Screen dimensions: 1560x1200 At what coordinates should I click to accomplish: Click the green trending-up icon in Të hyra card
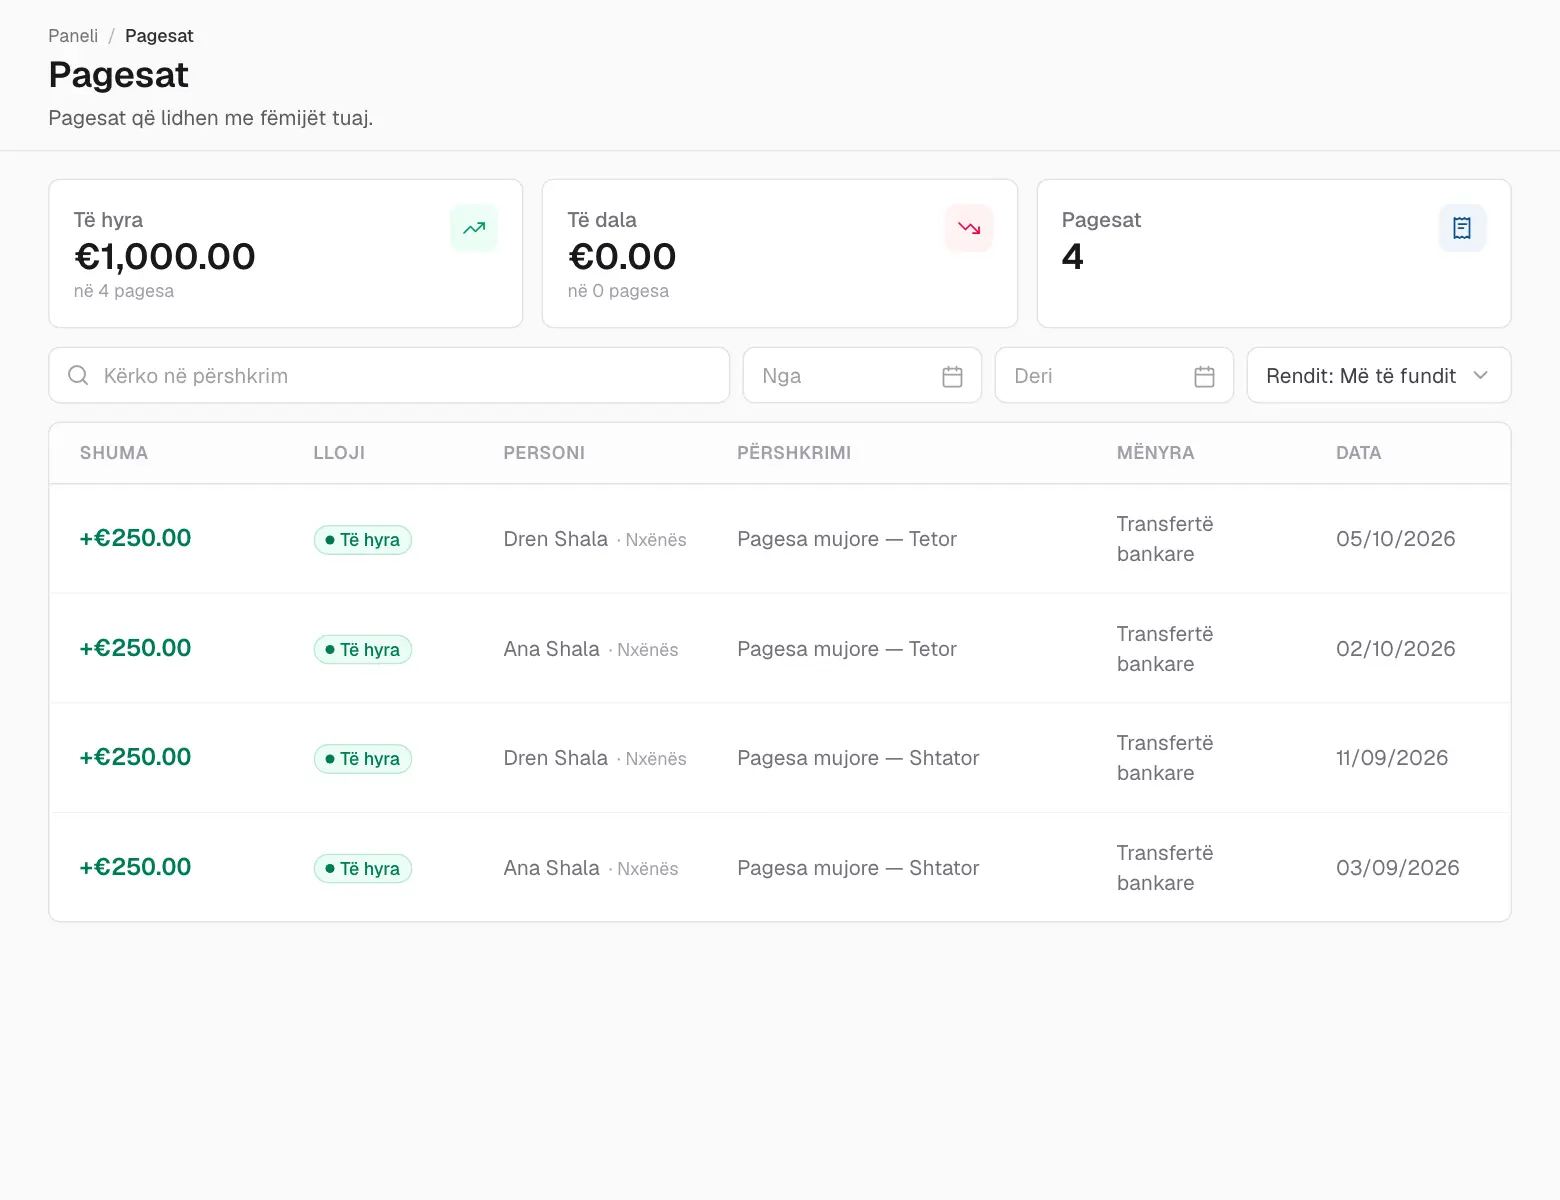tap(474, 228)
